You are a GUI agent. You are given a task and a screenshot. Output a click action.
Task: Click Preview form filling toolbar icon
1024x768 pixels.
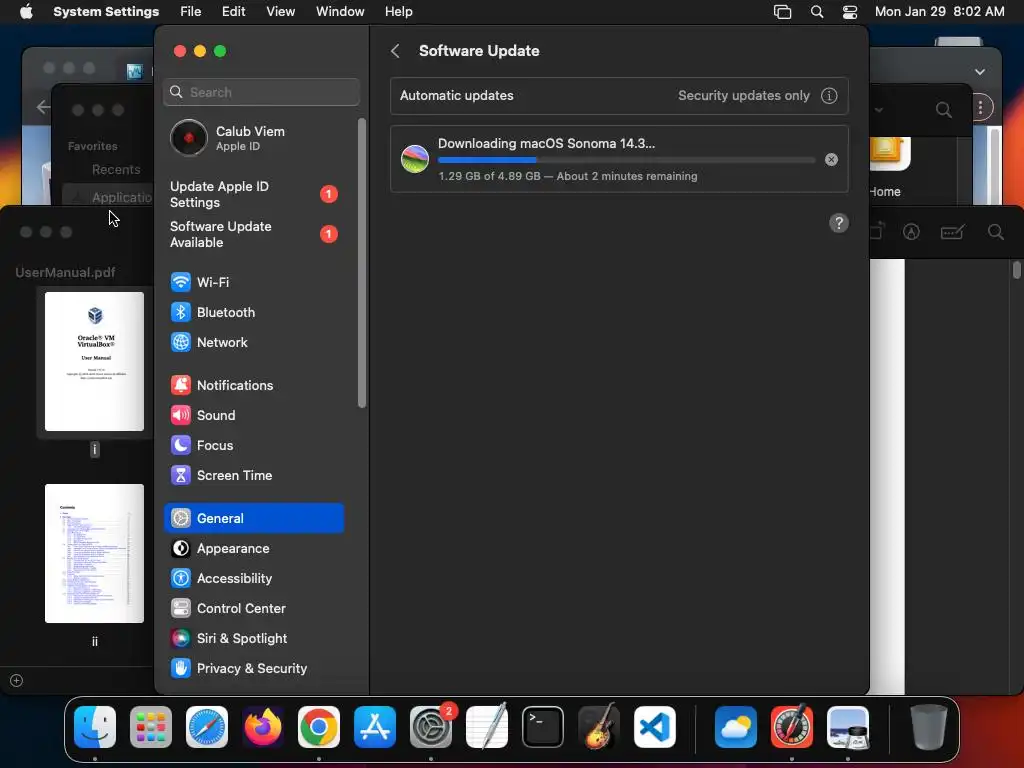point(952,232)
